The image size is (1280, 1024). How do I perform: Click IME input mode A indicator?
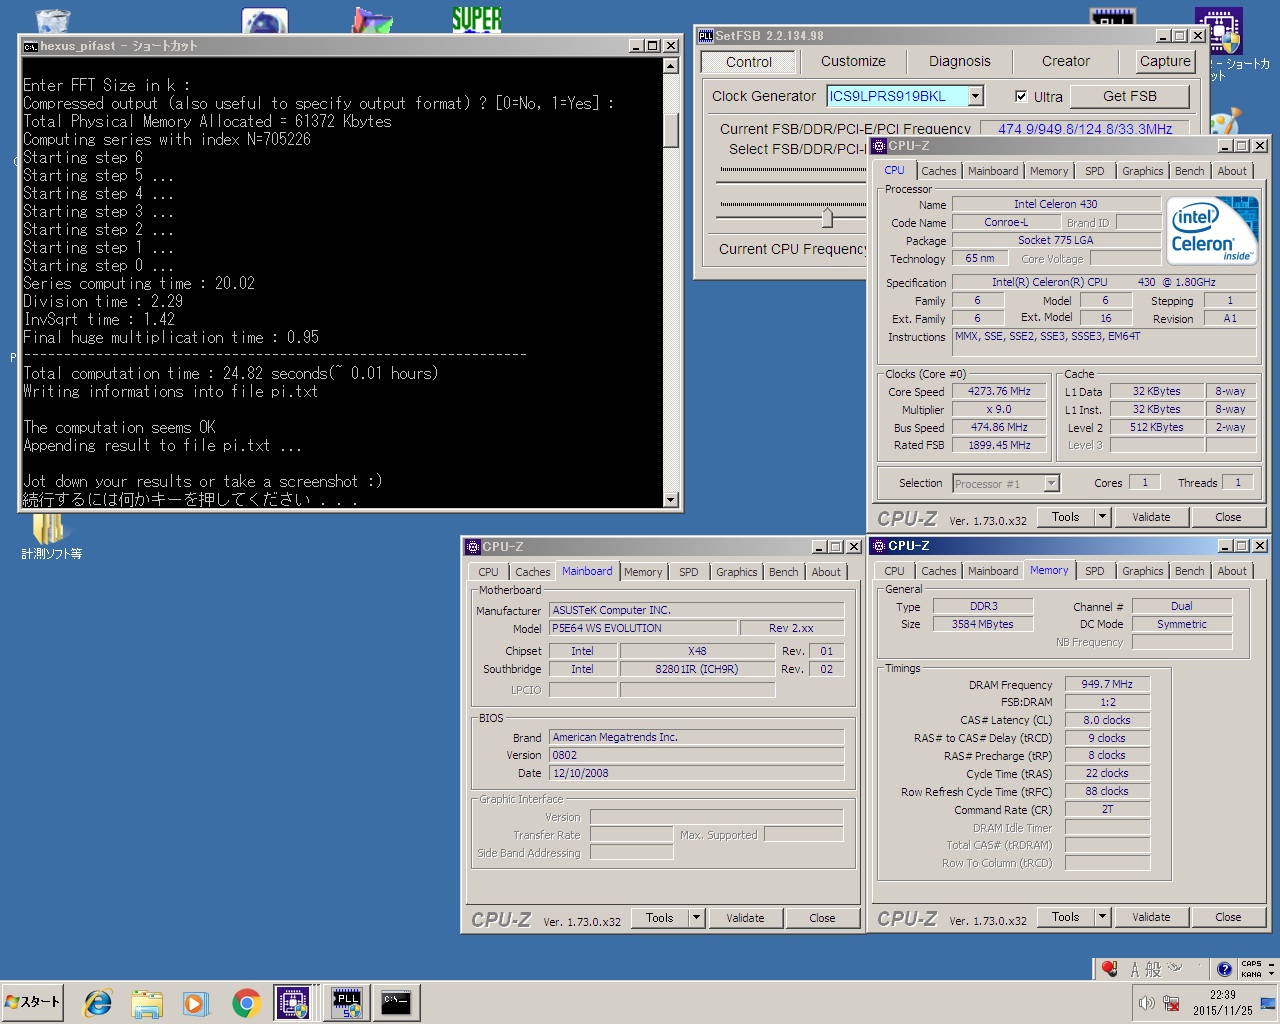[x=1135, y=969]
